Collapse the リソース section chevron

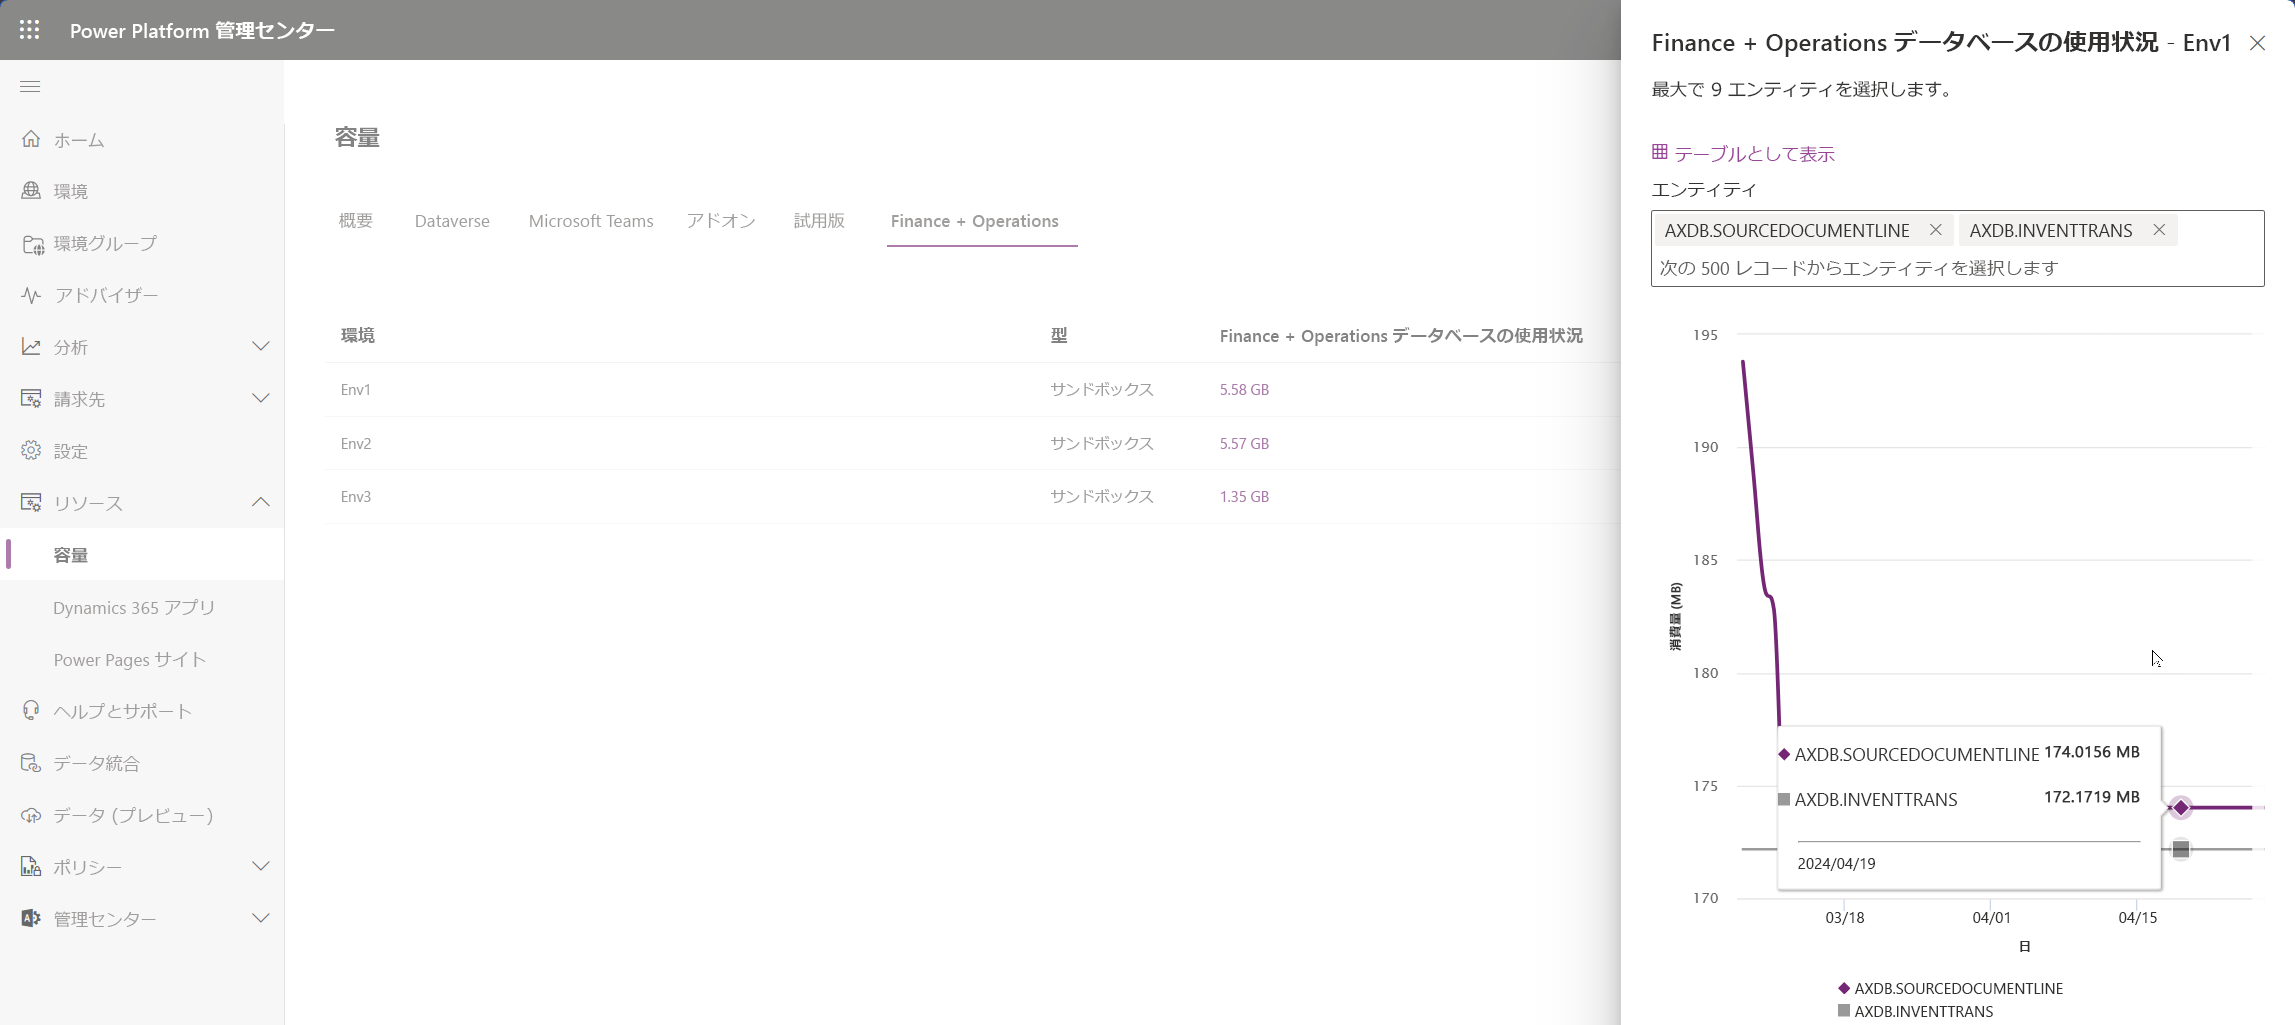[261, 502]
